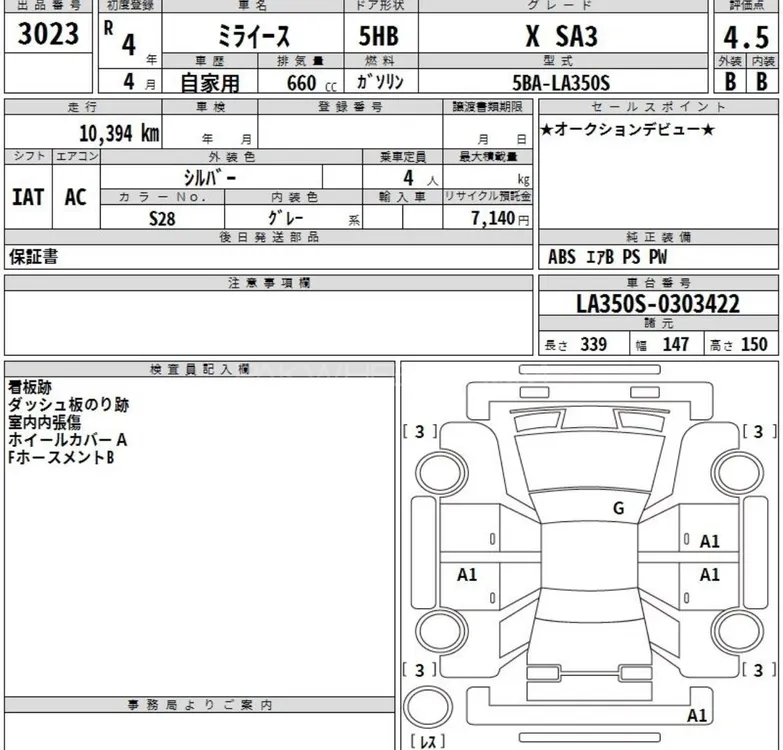Click the 注意事項欄 header
Screen dimensions: 783x750
[269, 283]
